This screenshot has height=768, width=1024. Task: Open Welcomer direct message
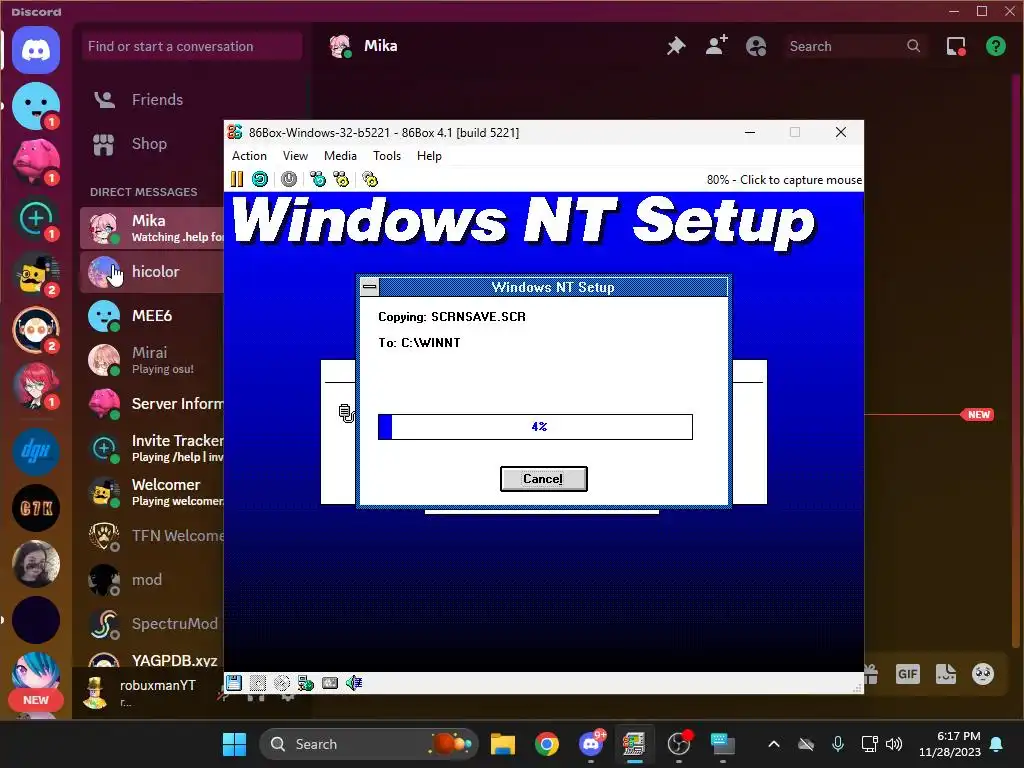(152, 492)
